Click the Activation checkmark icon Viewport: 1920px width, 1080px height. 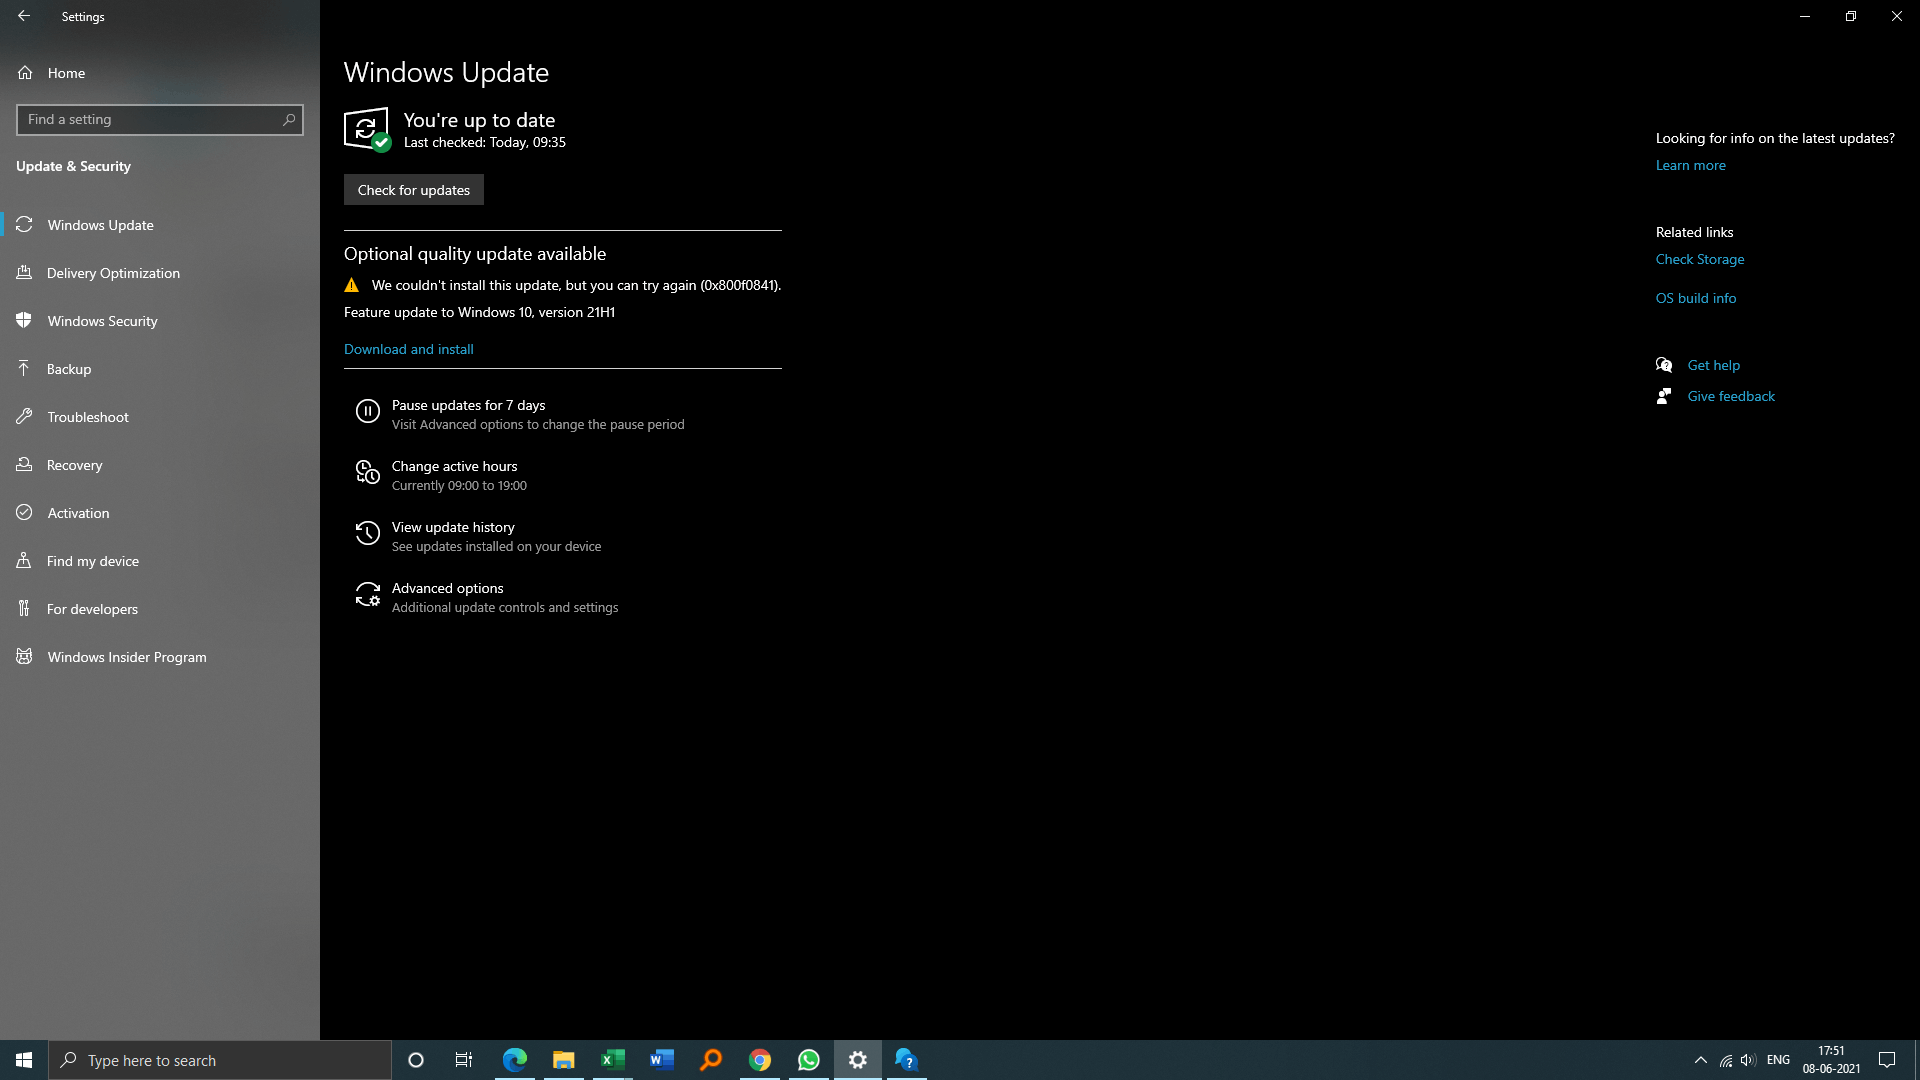(x=24, y=513)
